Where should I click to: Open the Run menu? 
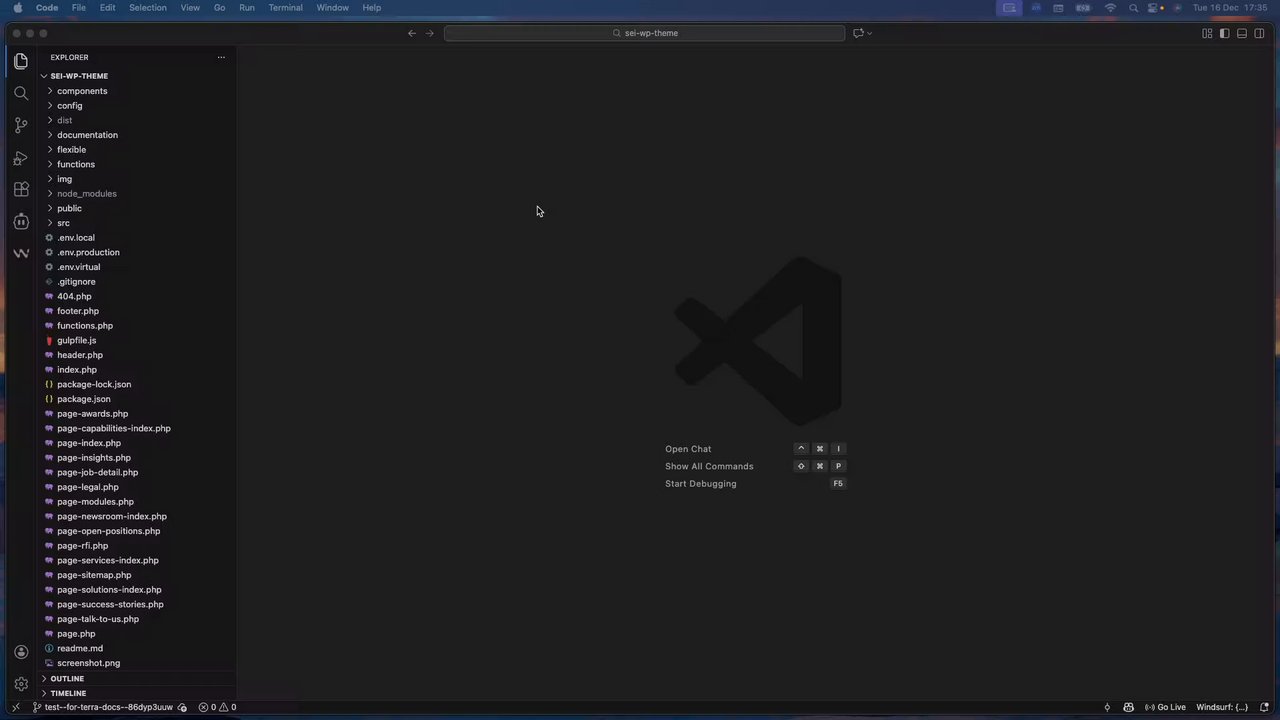(246, 7)
